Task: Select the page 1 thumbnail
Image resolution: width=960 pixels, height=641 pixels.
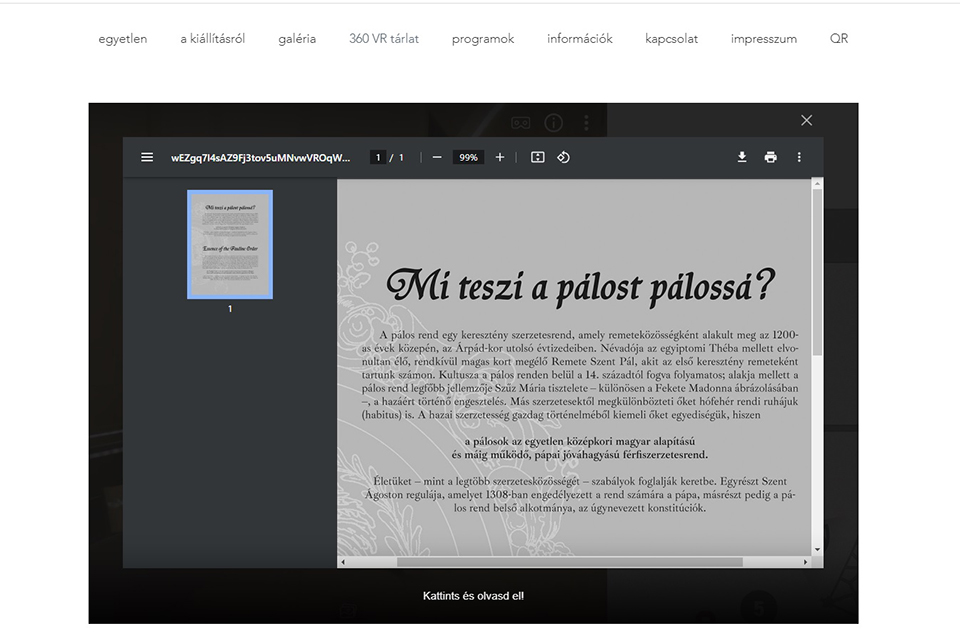Action: (230, 245)
